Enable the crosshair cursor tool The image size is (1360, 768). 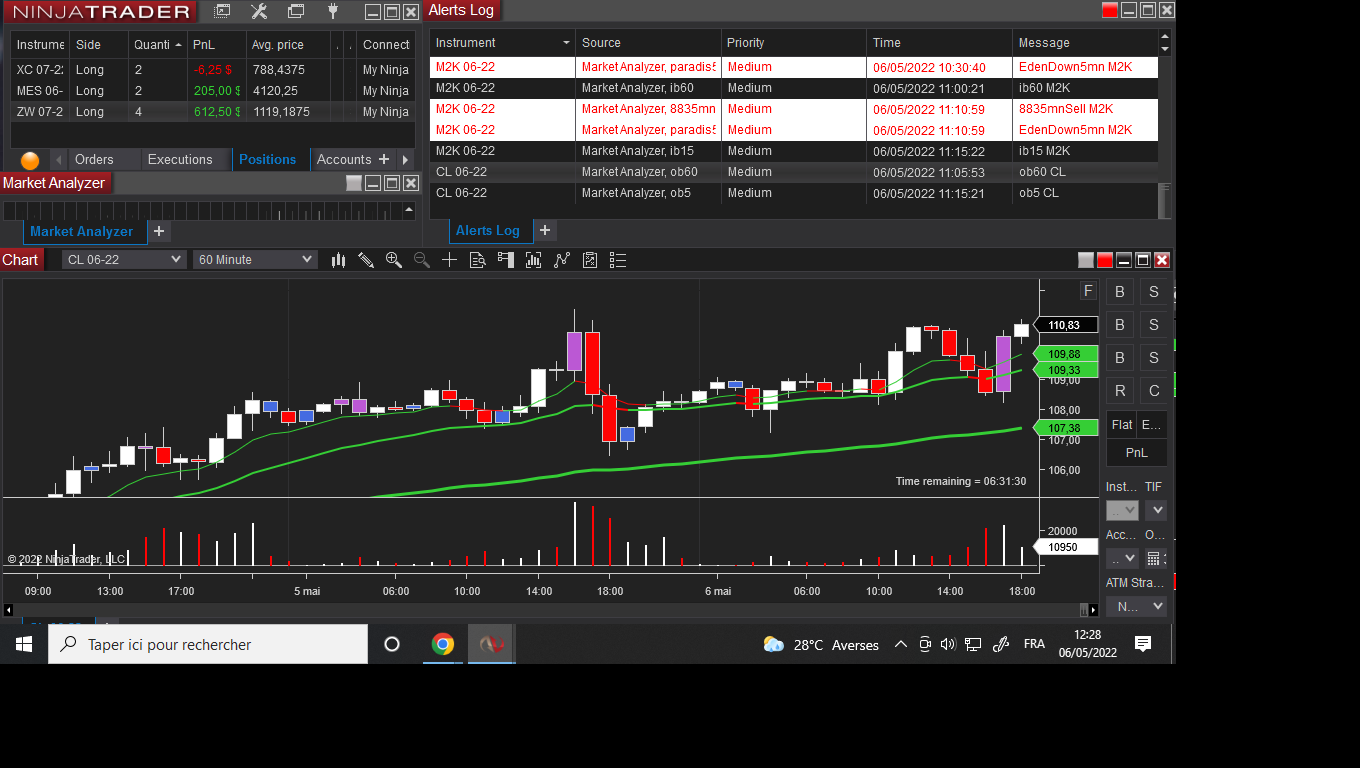pos(450,260)
